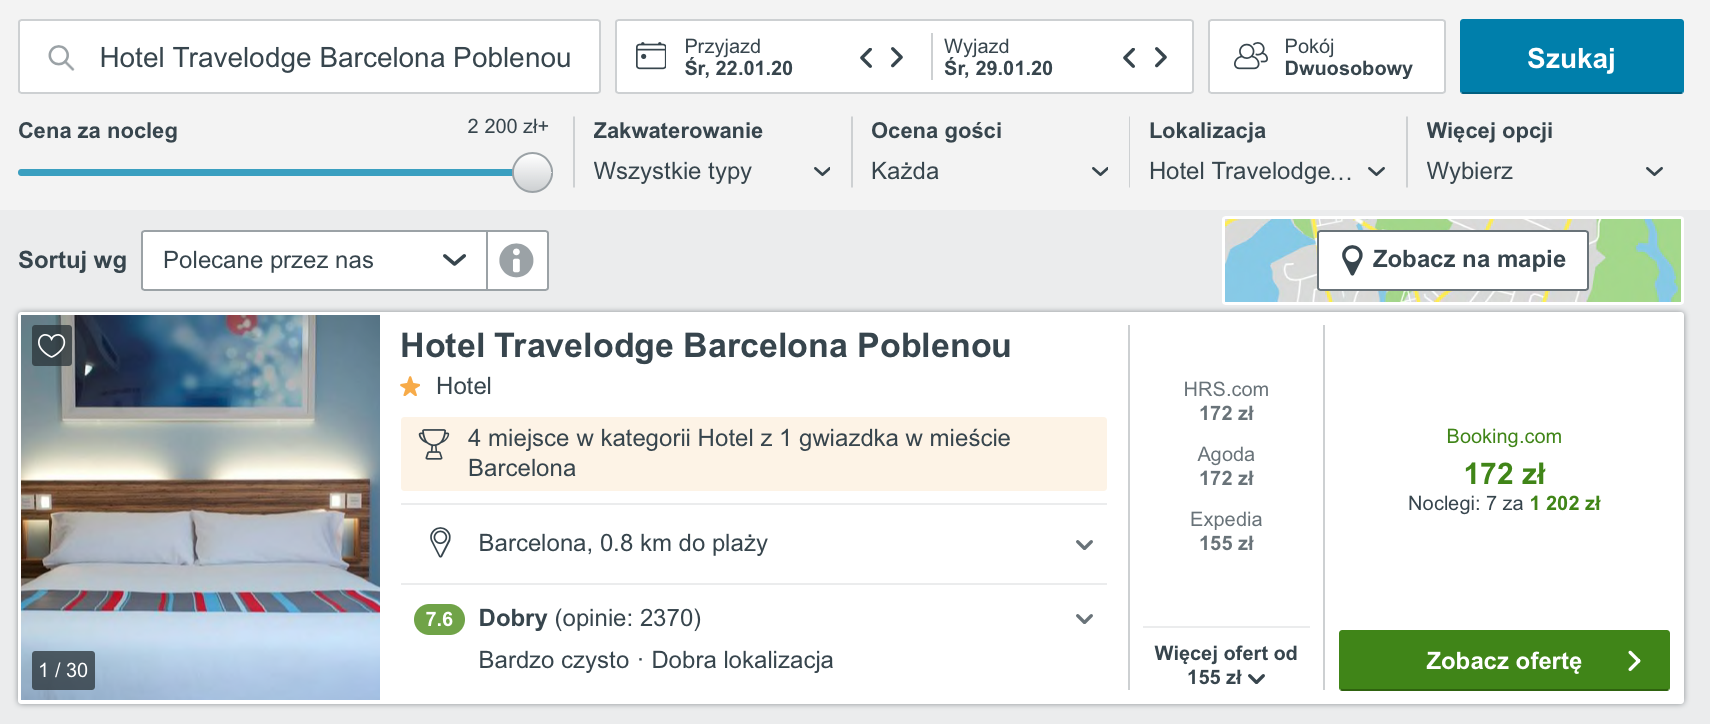
Task: Save hotel to favorites with heart icon
Action: (52, 346)
